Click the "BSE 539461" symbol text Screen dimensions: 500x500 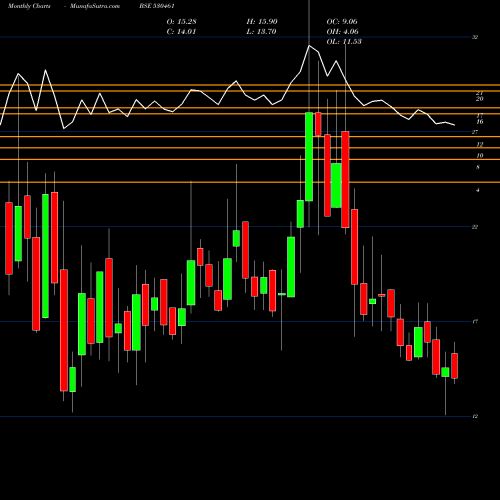coord(157,6)
